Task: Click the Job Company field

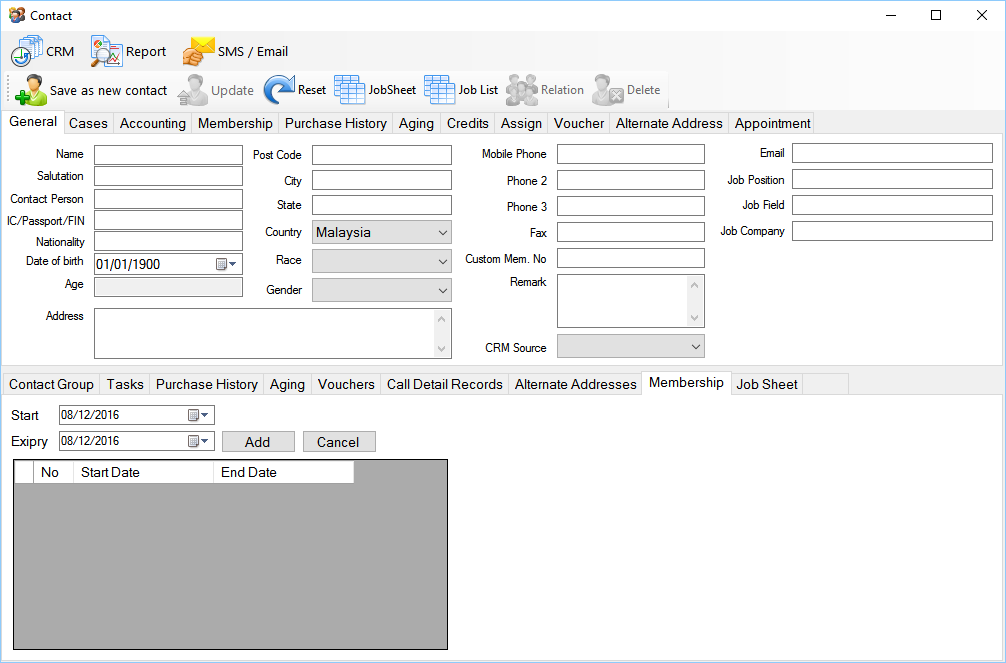Action: [x=892, y=231]
